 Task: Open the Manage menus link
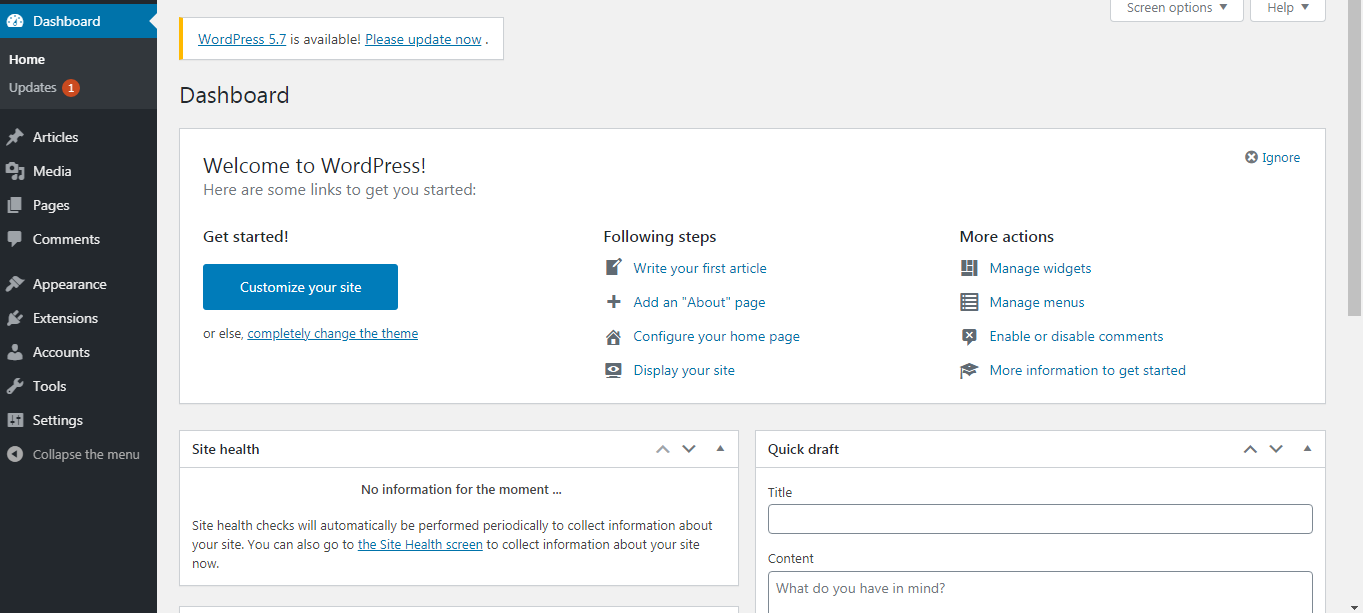tap(1037, 302)
